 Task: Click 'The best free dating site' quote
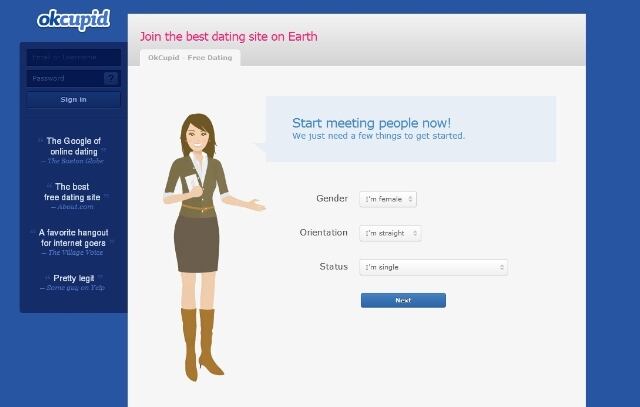pyautogui.click(x=73, y=191)
